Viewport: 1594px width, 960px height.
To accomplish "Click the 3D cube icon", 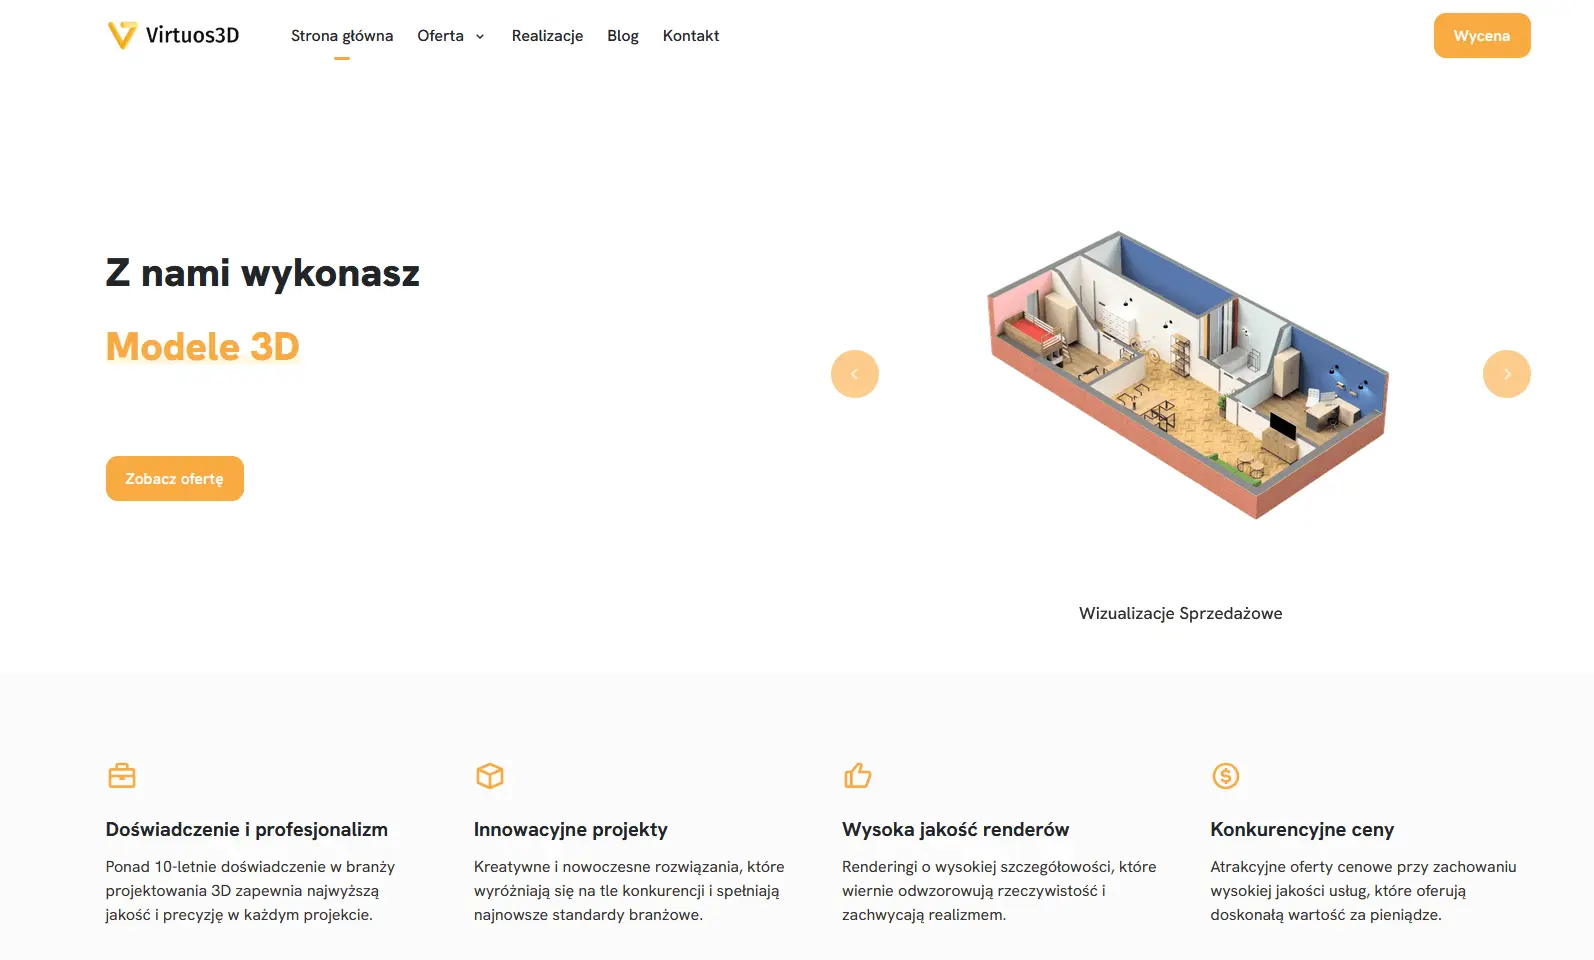I will click(x=490, y=776).
